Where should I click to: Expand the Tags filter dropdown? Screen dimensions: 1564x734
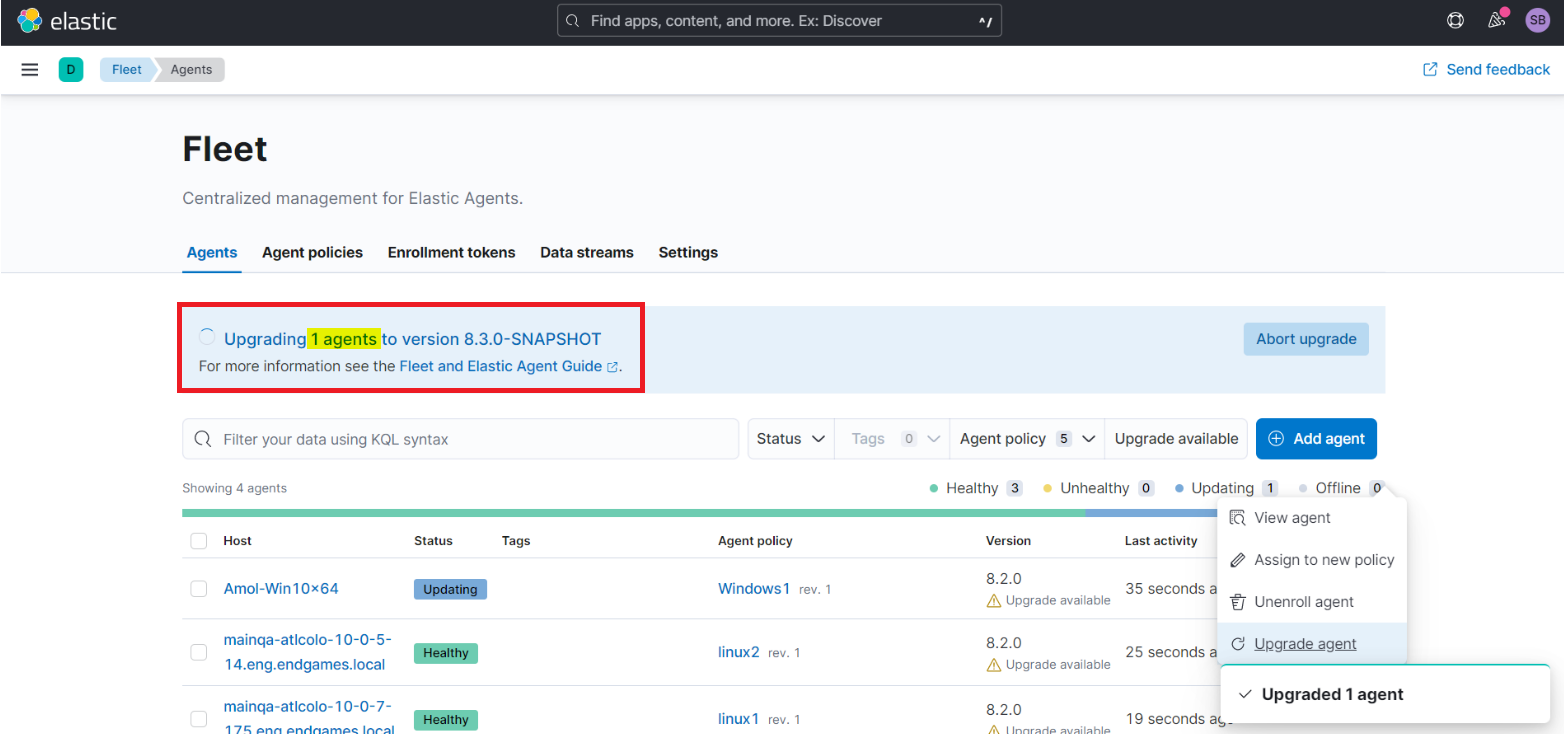pos(891,438)
